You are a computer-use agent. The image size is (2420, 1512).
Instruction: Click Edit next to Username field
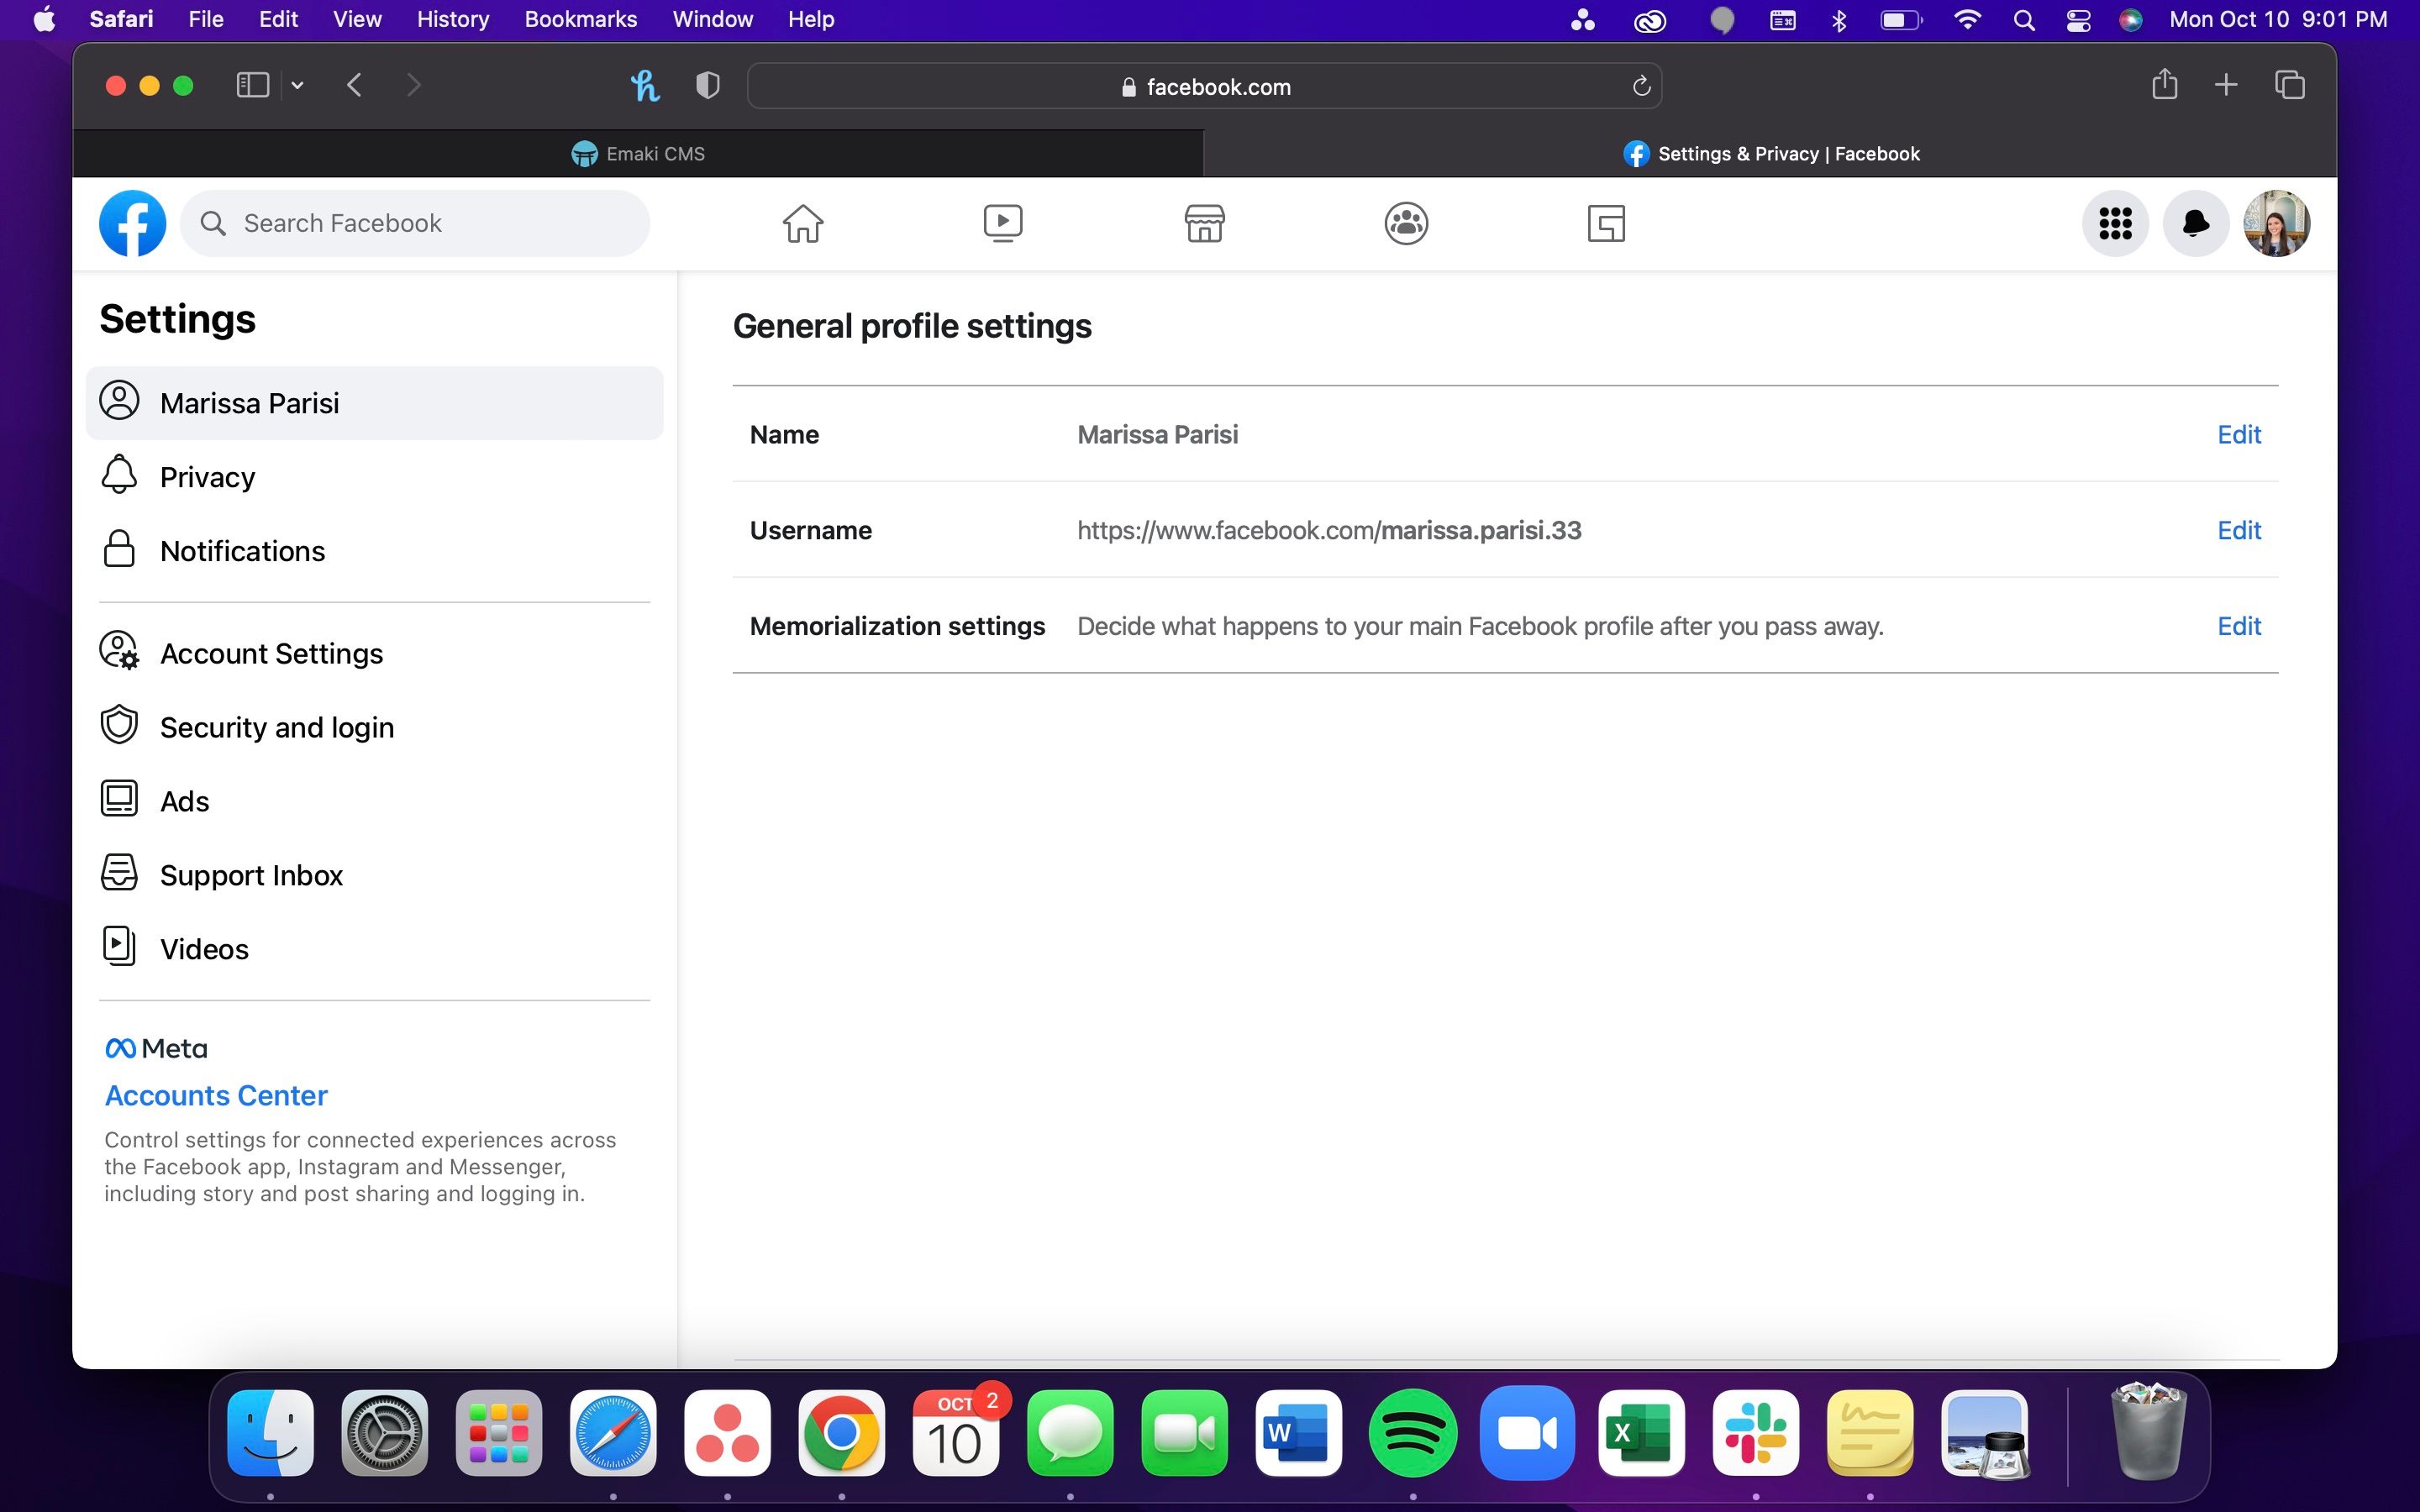tap(2237, 529)
